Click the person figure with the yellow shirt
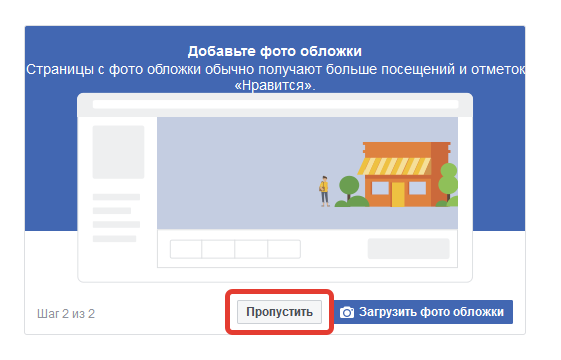The width and height of the screenshot is (561, 360). pyautogui.click(x=324, y=191)
